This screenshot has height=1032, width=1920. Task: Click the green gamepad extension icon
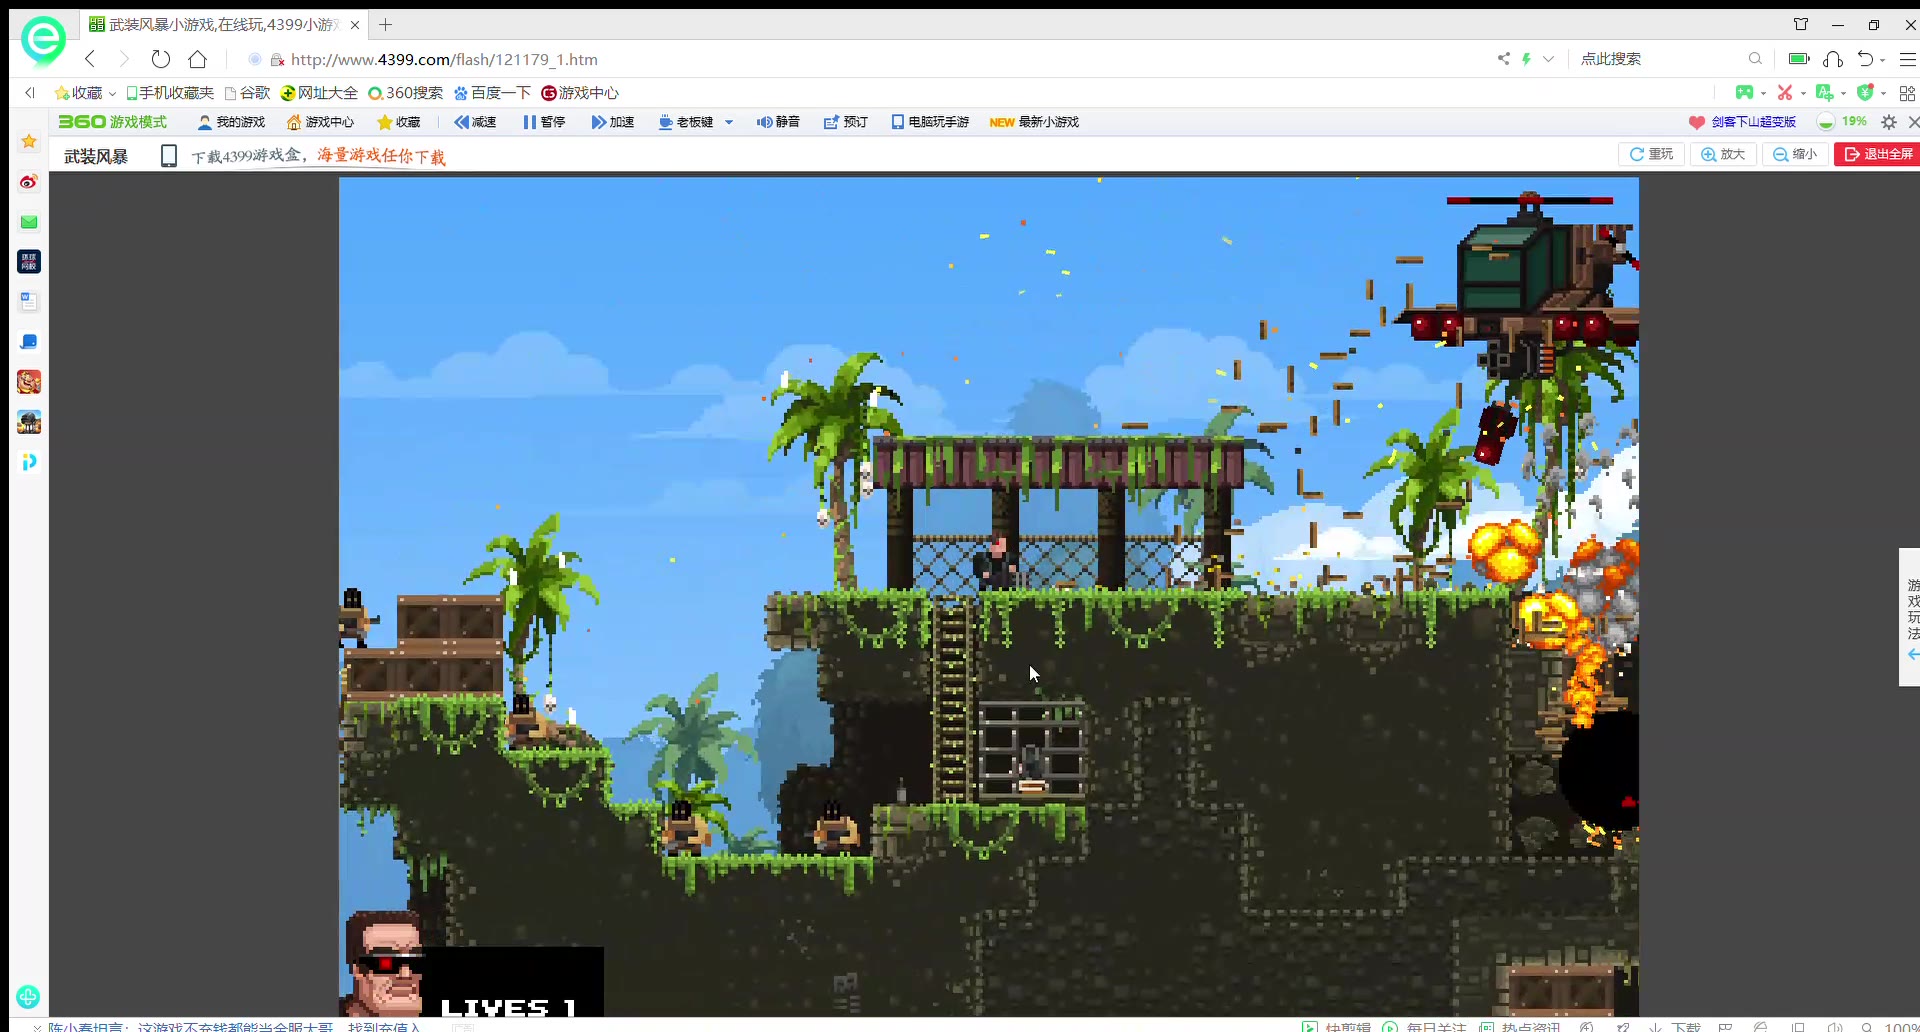click(1744, 92)
